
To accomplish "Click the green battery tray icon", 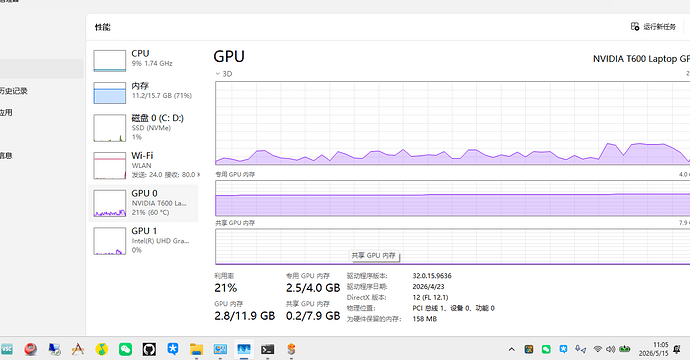I will point(625,349).
